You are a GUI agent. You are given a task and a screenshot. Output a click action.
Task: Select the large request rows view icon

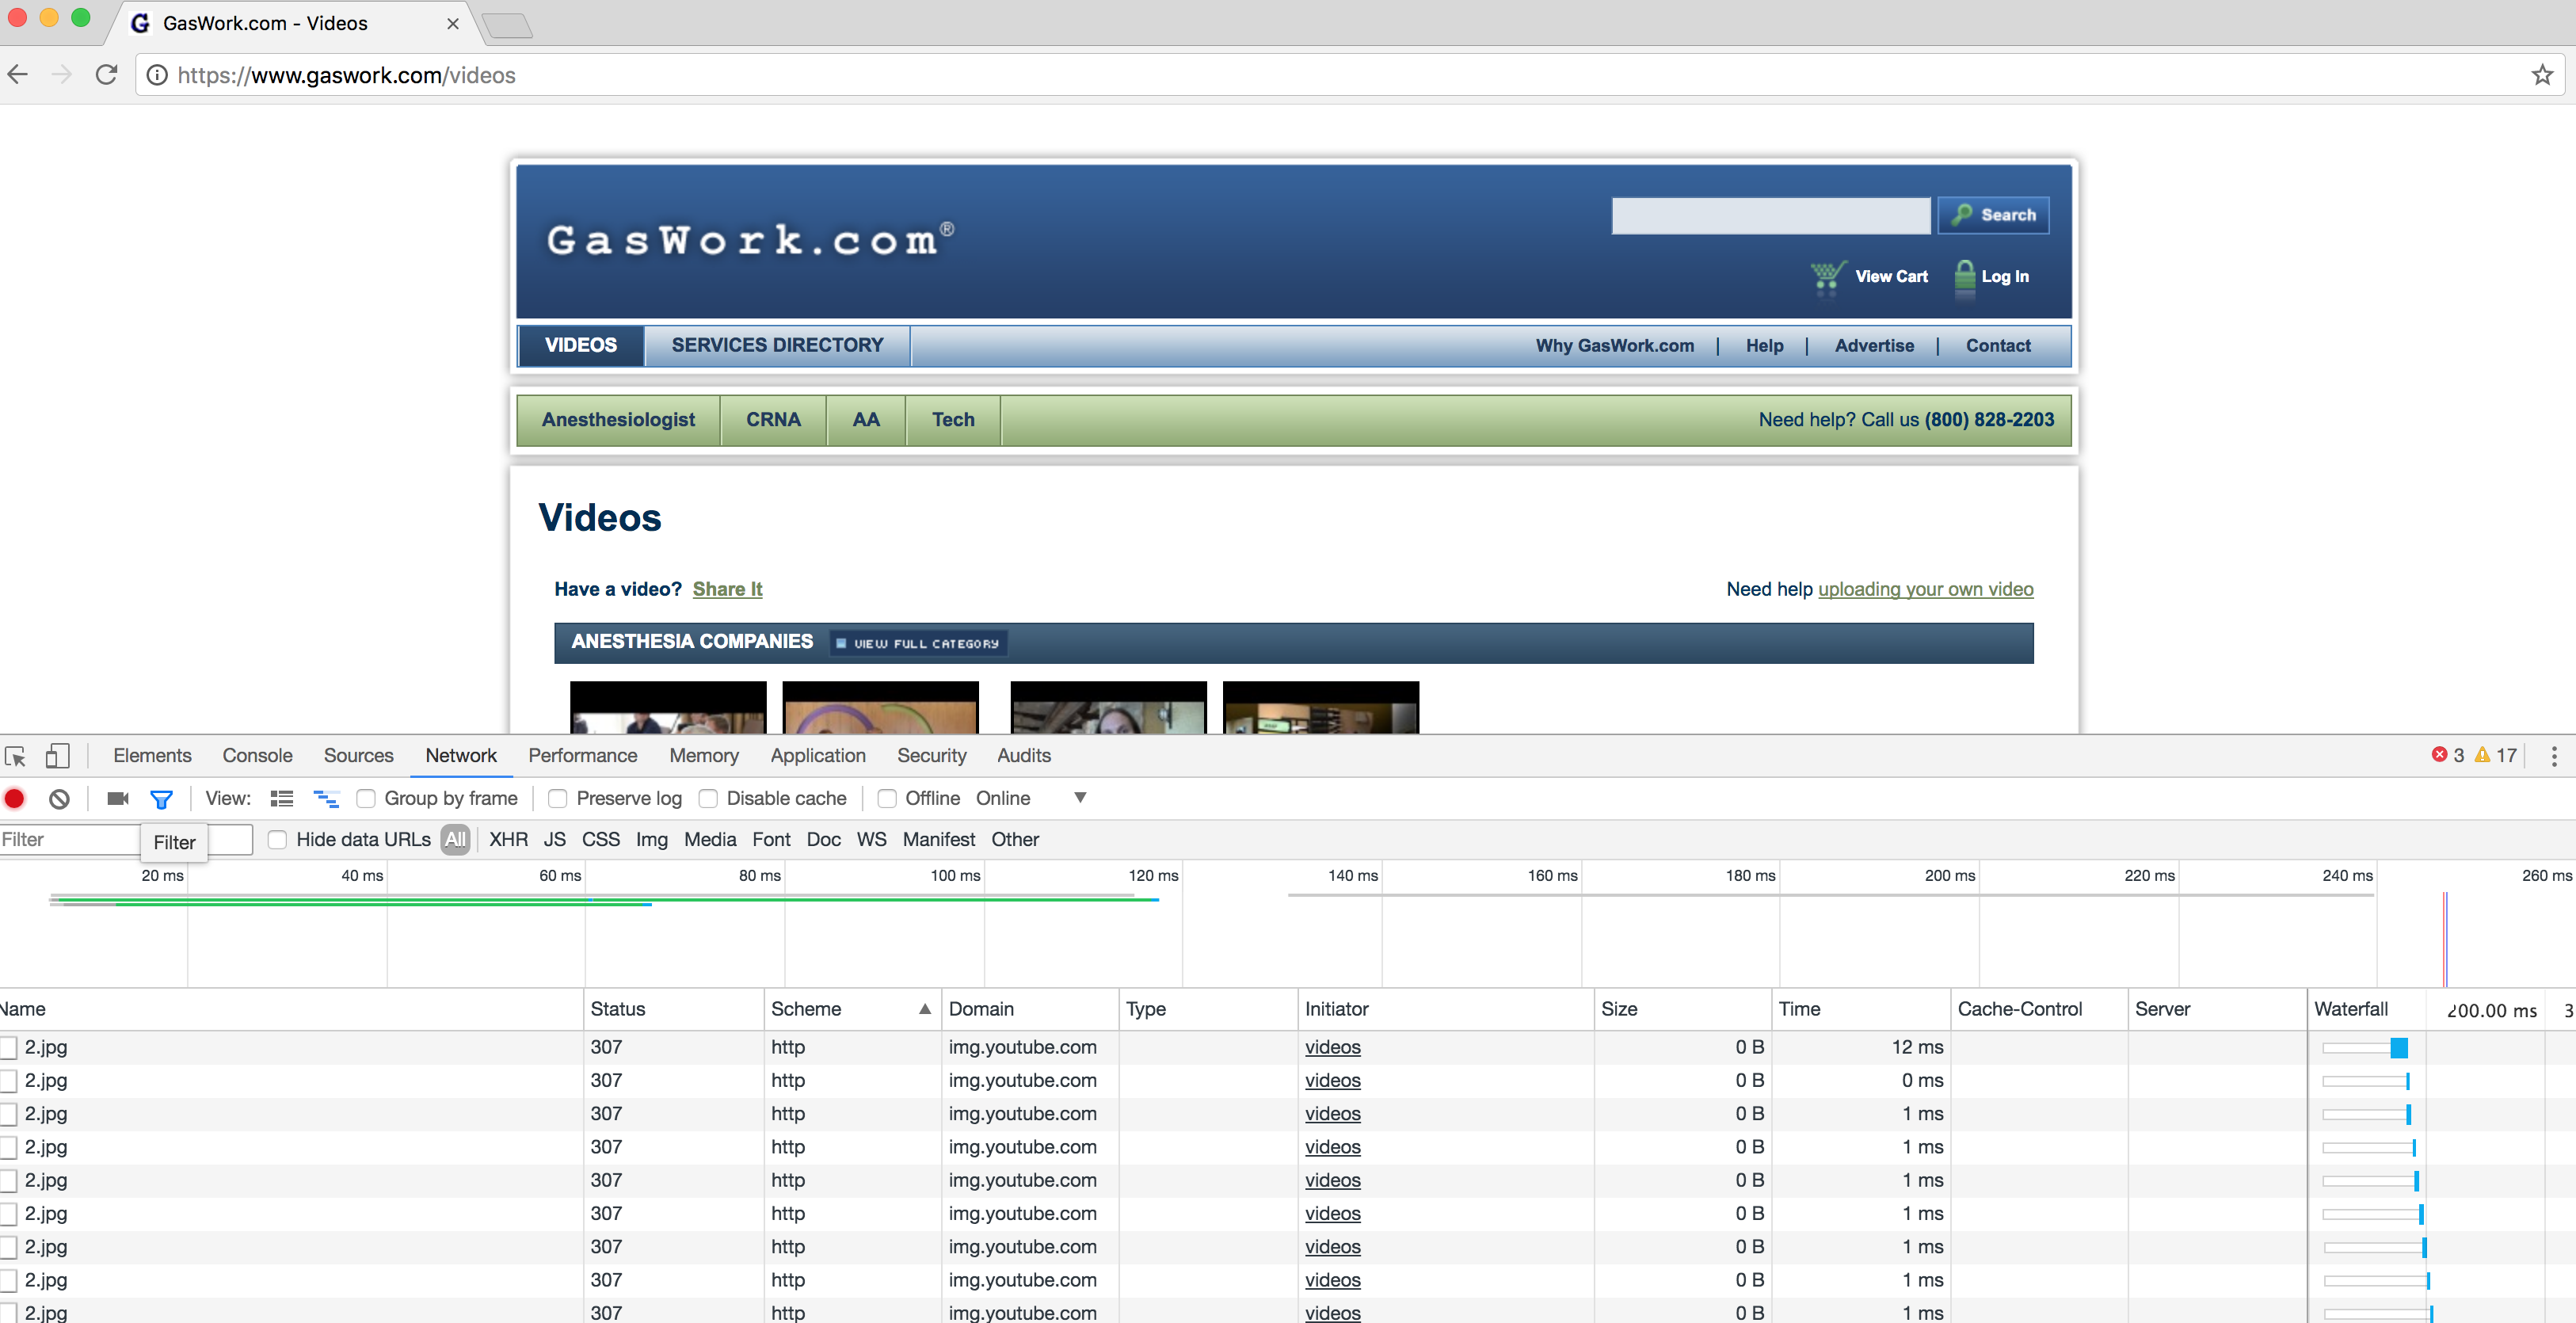(x=282, y=799)
